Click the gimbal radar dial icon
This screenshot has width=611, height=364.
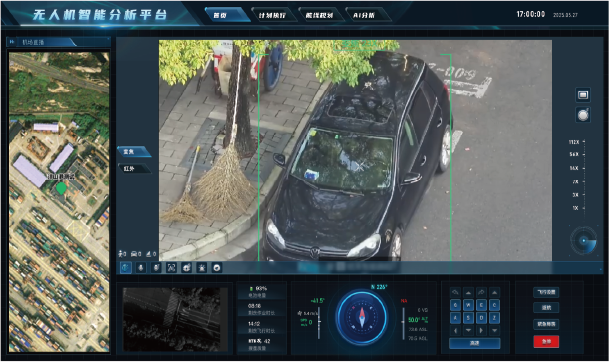tap(583, 241)
